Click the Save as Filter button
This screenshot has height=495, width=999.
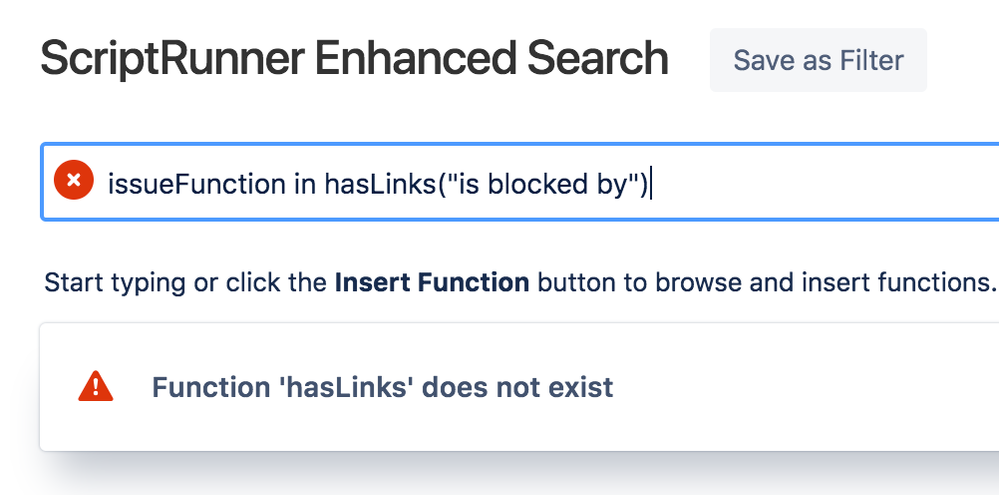[x=818, y=60]
